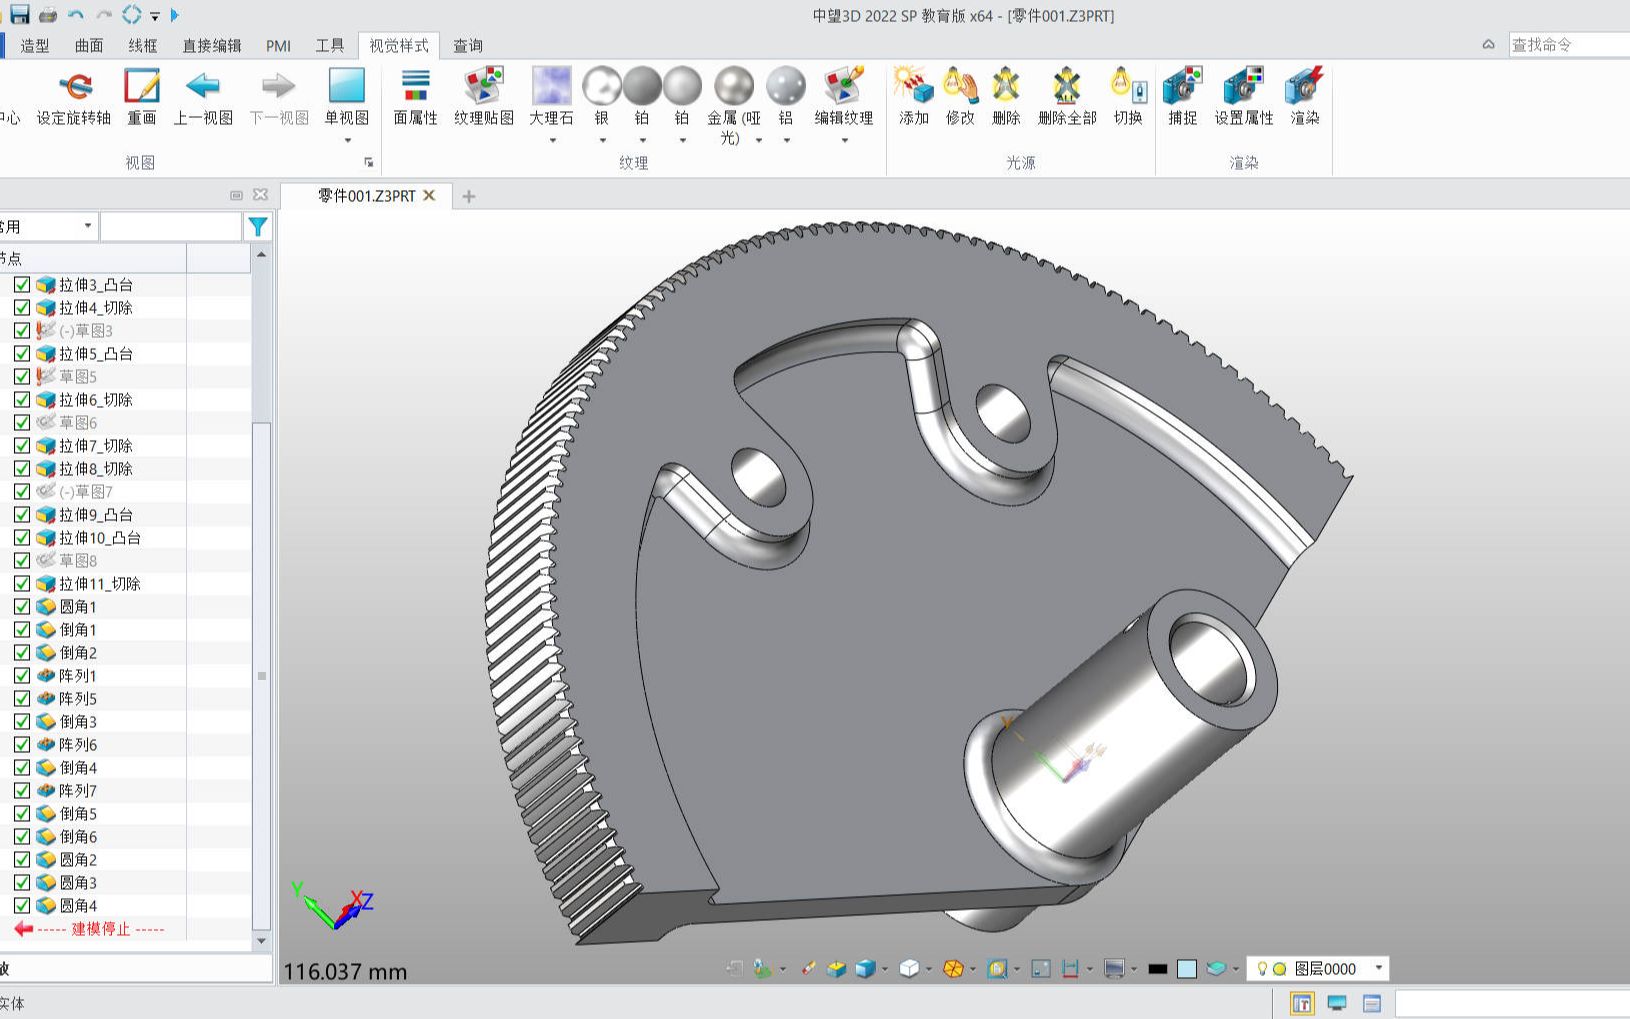Switch to the 造型 ribbon tab
The height and width of the screenshot is (1019, 1630).
(35, 45)
